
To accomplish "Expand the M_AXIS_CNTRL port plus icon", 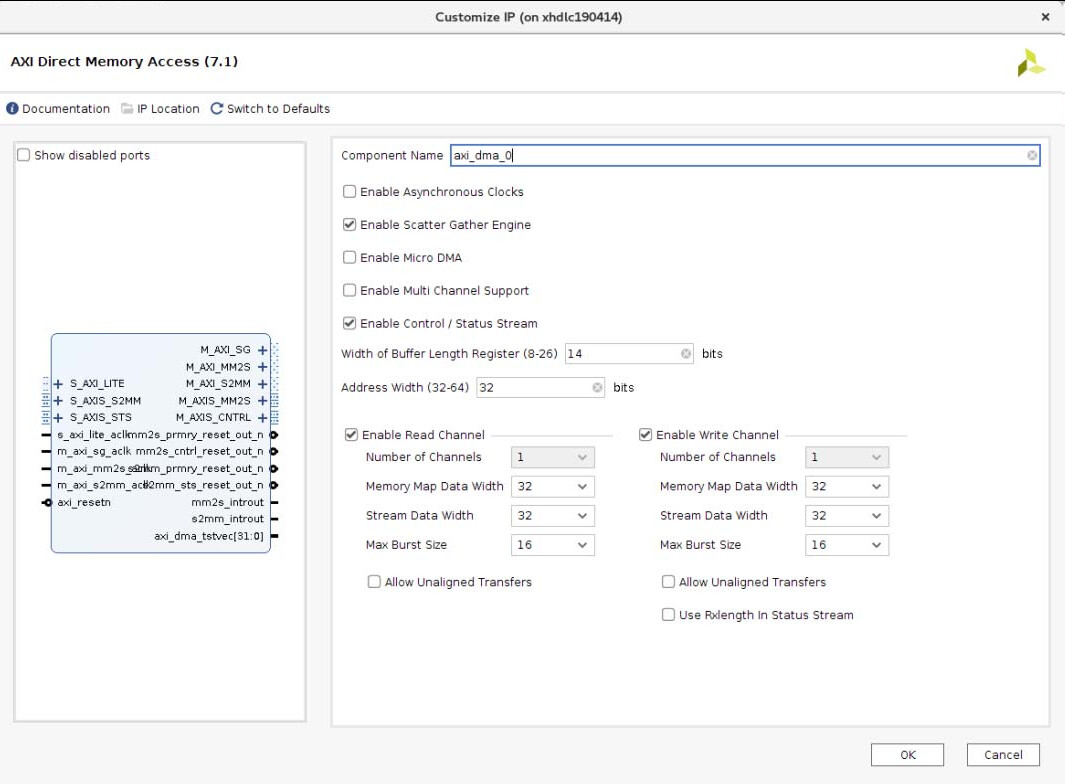I will [262, 417].
